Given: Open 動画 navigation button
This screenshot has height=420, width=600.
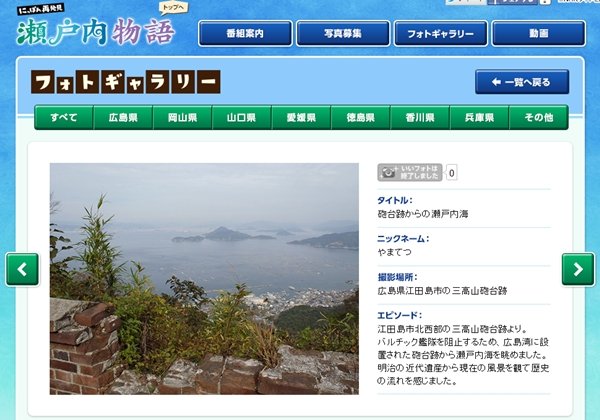Looking at the screenshot, I should coord(538,34).
